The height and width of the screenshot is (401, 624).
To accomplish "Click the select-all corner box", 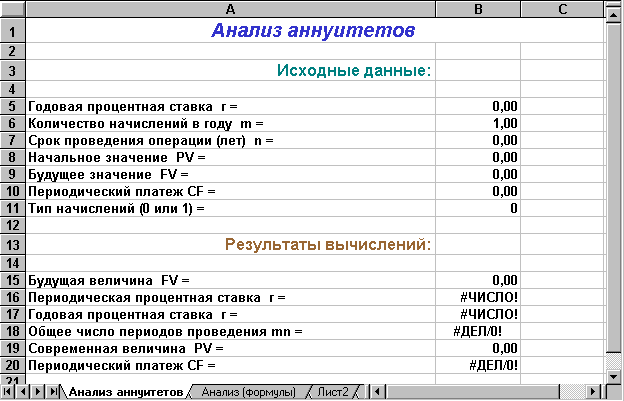I will pyautogui.click(x=12, y=9).
